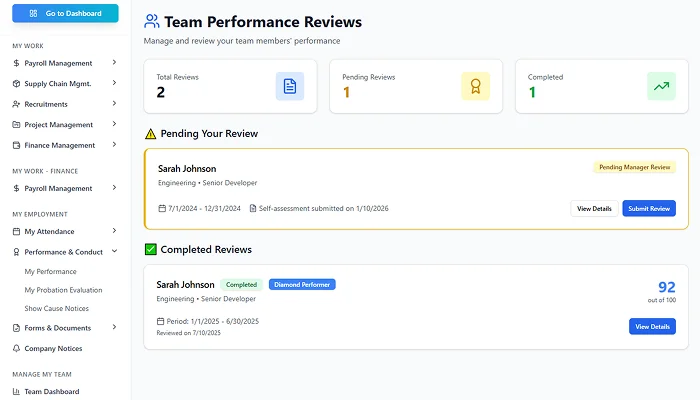Submit Review for Sarah Johnson
The image size is (700, 400).
[x=648, y=208]
